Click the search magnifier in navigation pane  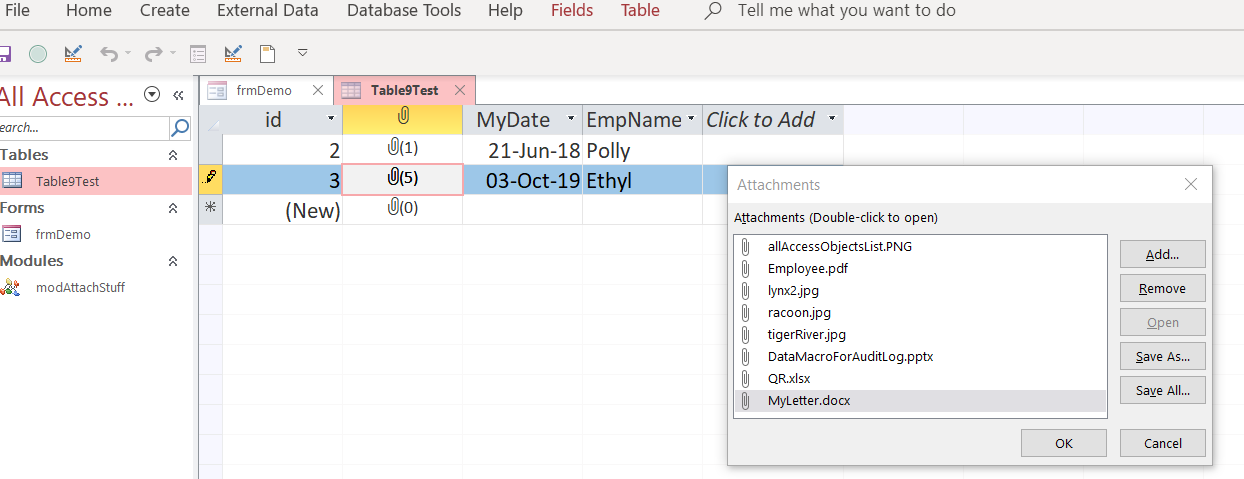click(x=180, y=127)
